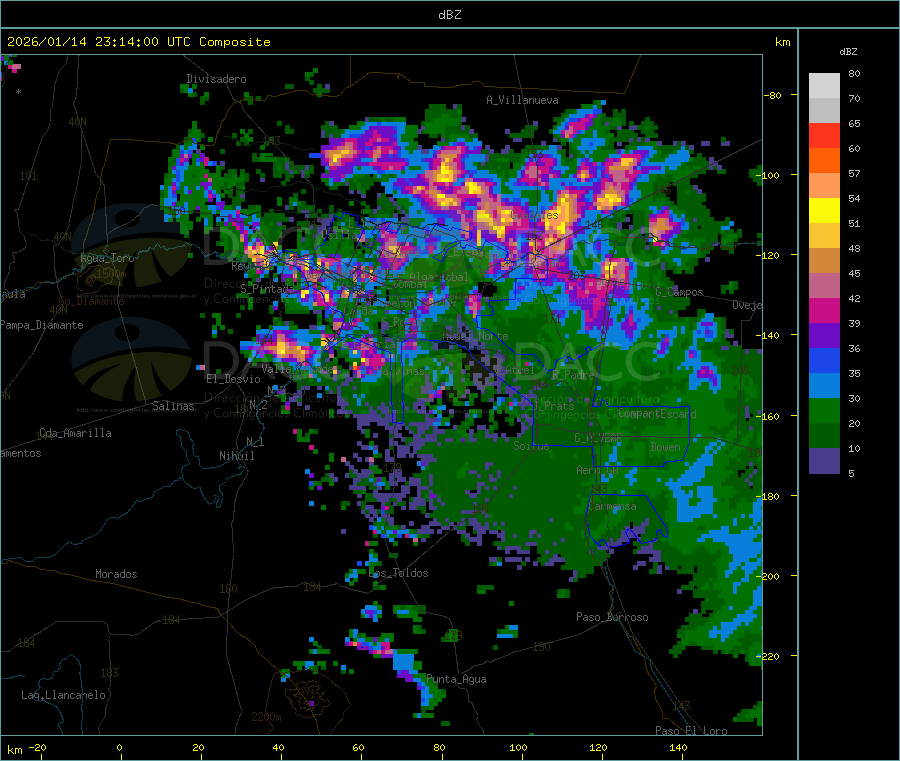The height and width of the screenshot is (761, 900).
Task: Pick the light grey 70-80 dBZ legend band
Action: tap(824, 86)
